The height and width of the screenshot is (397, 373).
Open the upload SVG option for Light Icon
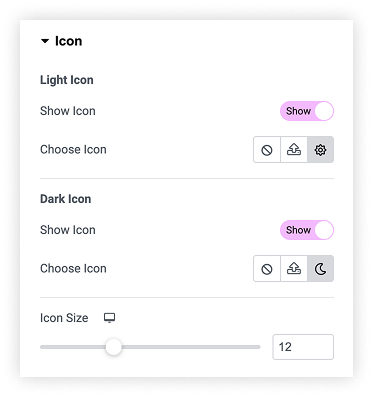(294, 150)
